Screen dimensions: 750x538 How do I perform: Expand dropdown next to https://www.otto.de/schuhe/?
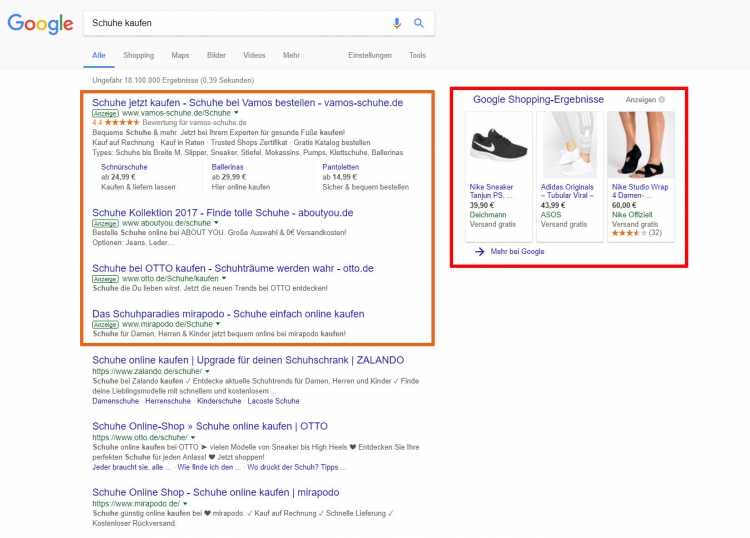point(193,437)
